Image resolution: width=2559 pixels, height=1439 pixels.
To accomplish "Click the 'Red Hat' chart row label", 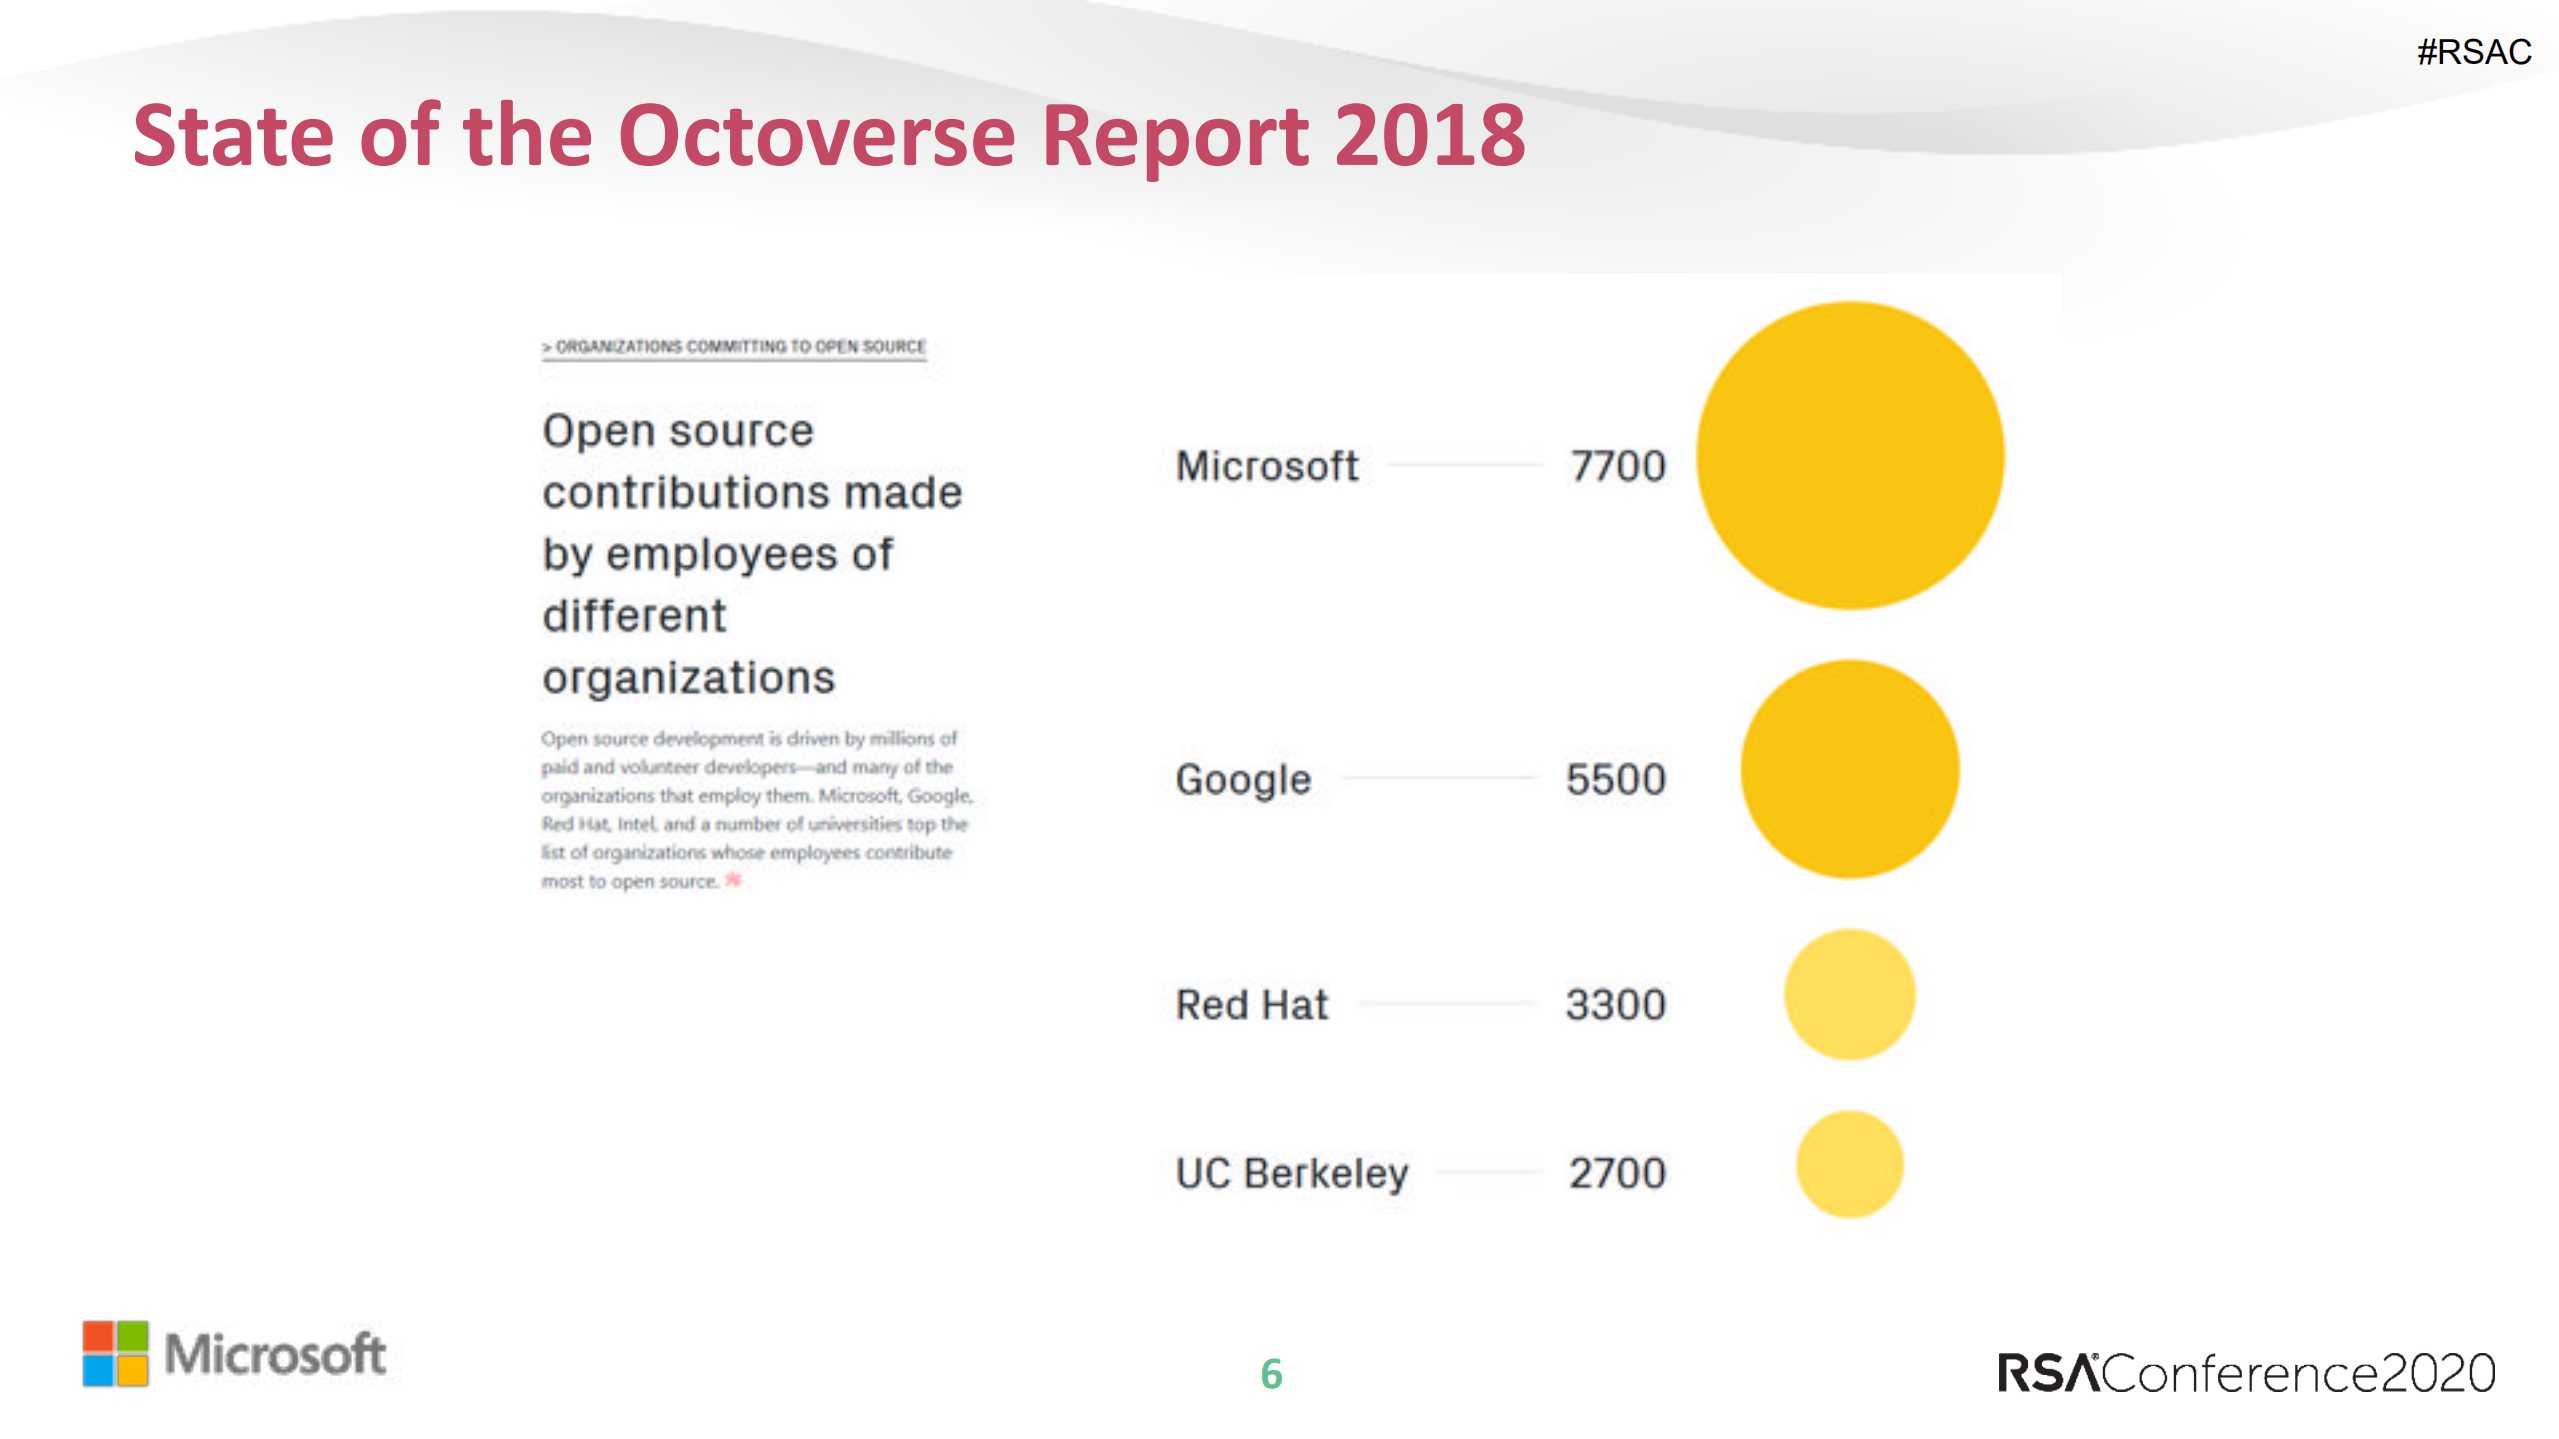I will click(x=1251, y=1004).
